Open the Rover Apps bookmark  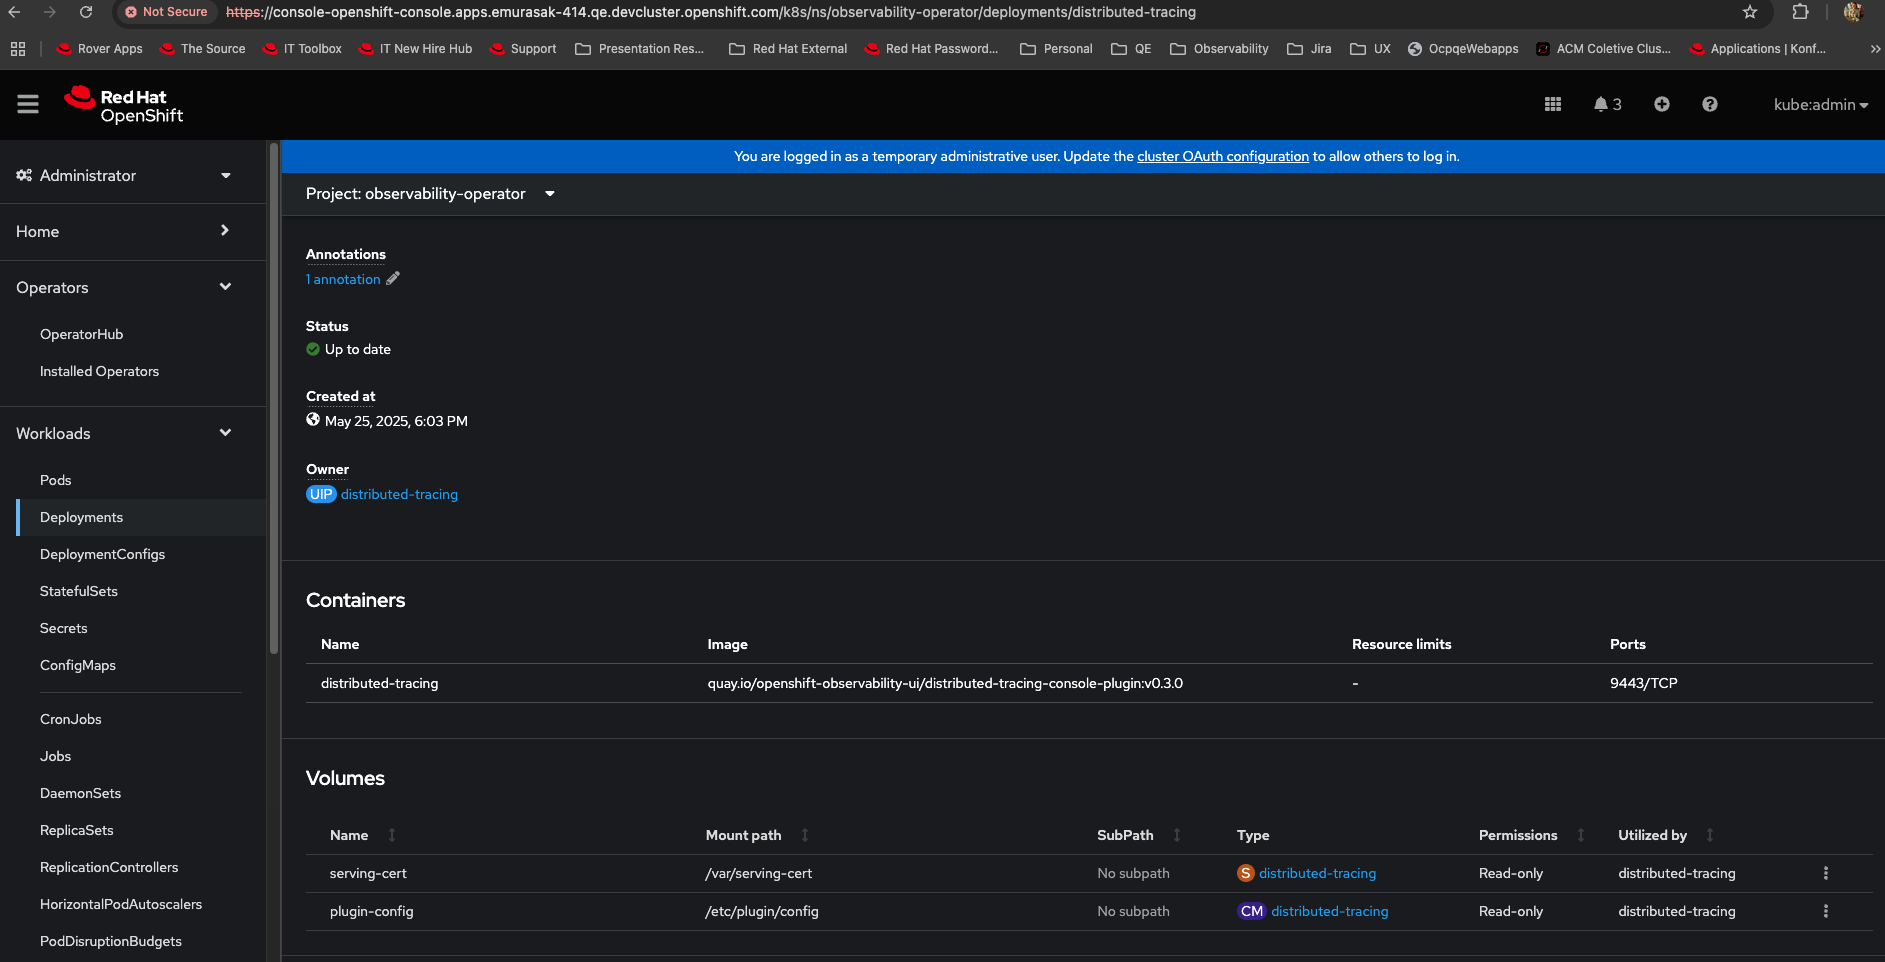pos(100,48)
